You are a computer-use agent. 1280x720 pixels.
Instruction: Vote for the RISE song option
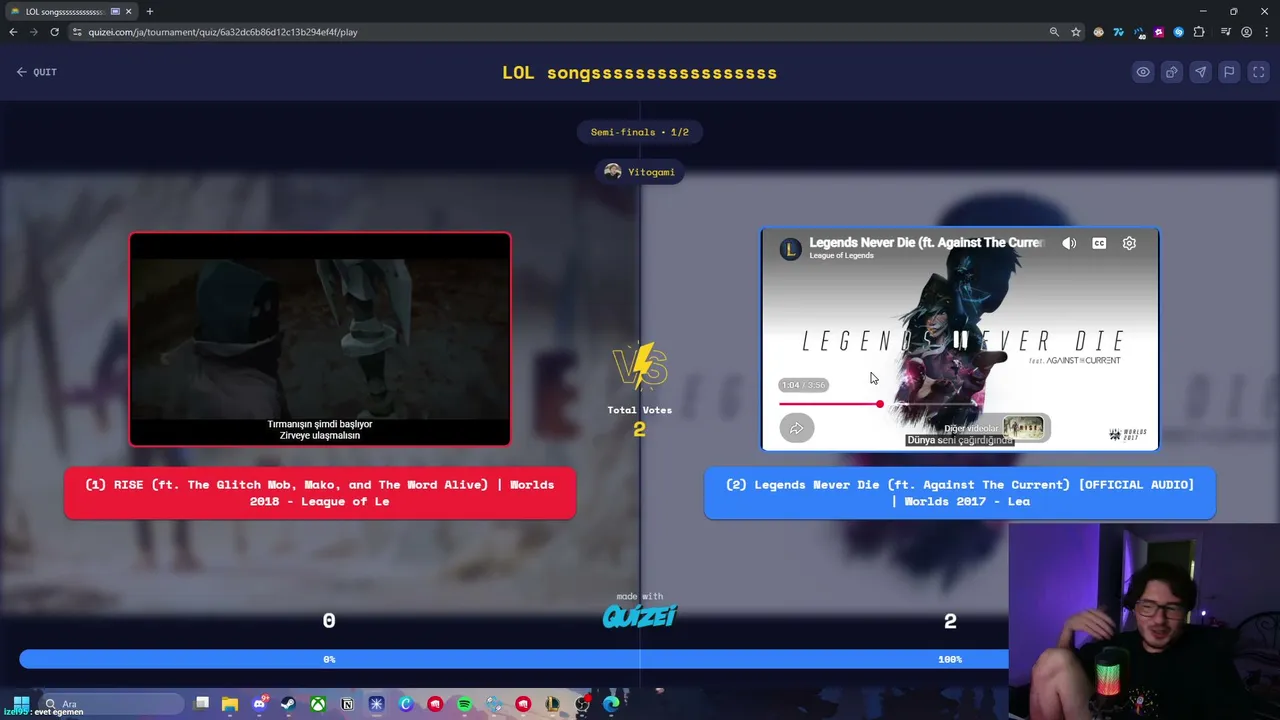coord(320,493)
